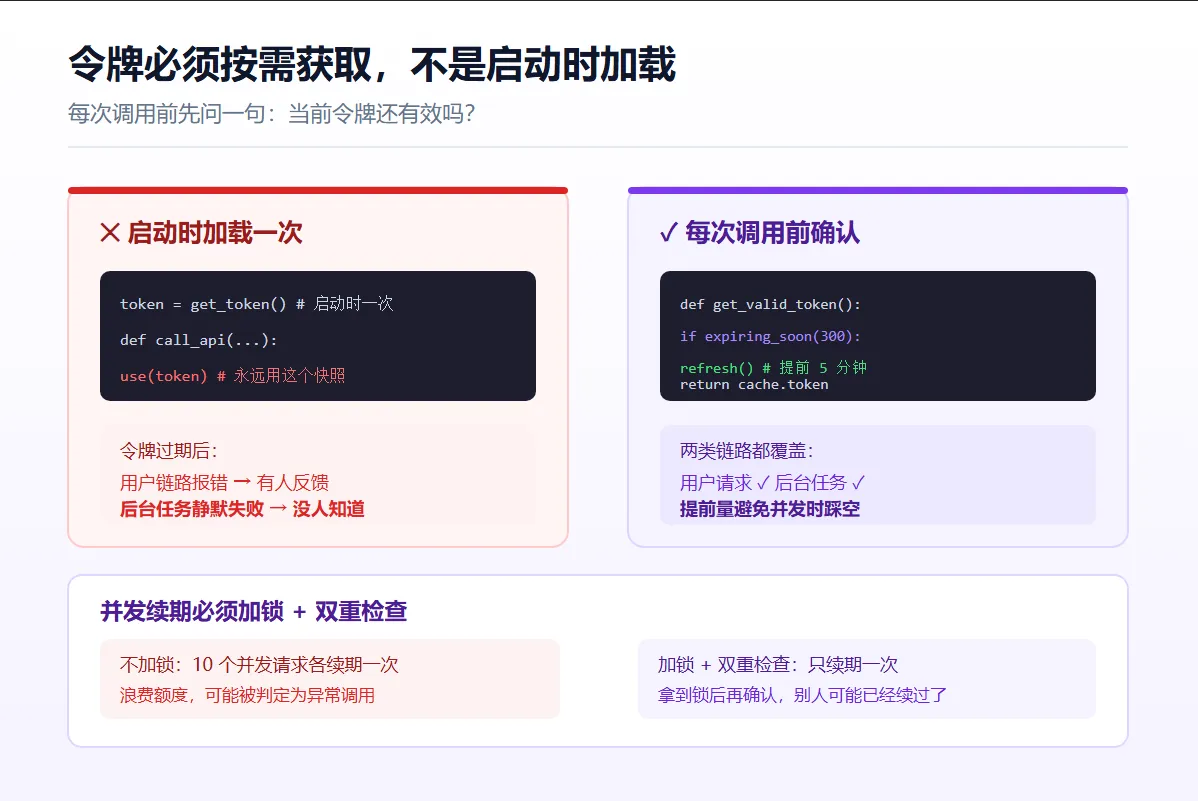Click the green refresh() code line
Screen dimensions: 1198x801
tap(773, 368)
